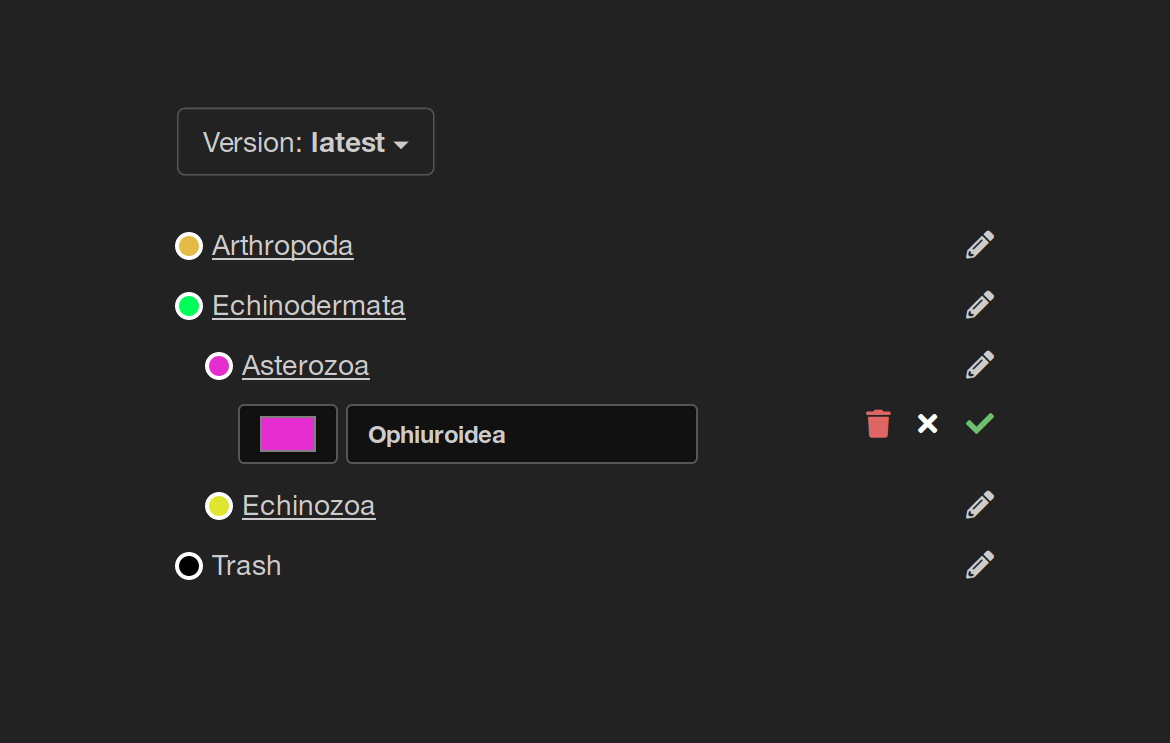
Task: Edit the Asterozoa label with pencil icon
Action: (x=980, y=365)
